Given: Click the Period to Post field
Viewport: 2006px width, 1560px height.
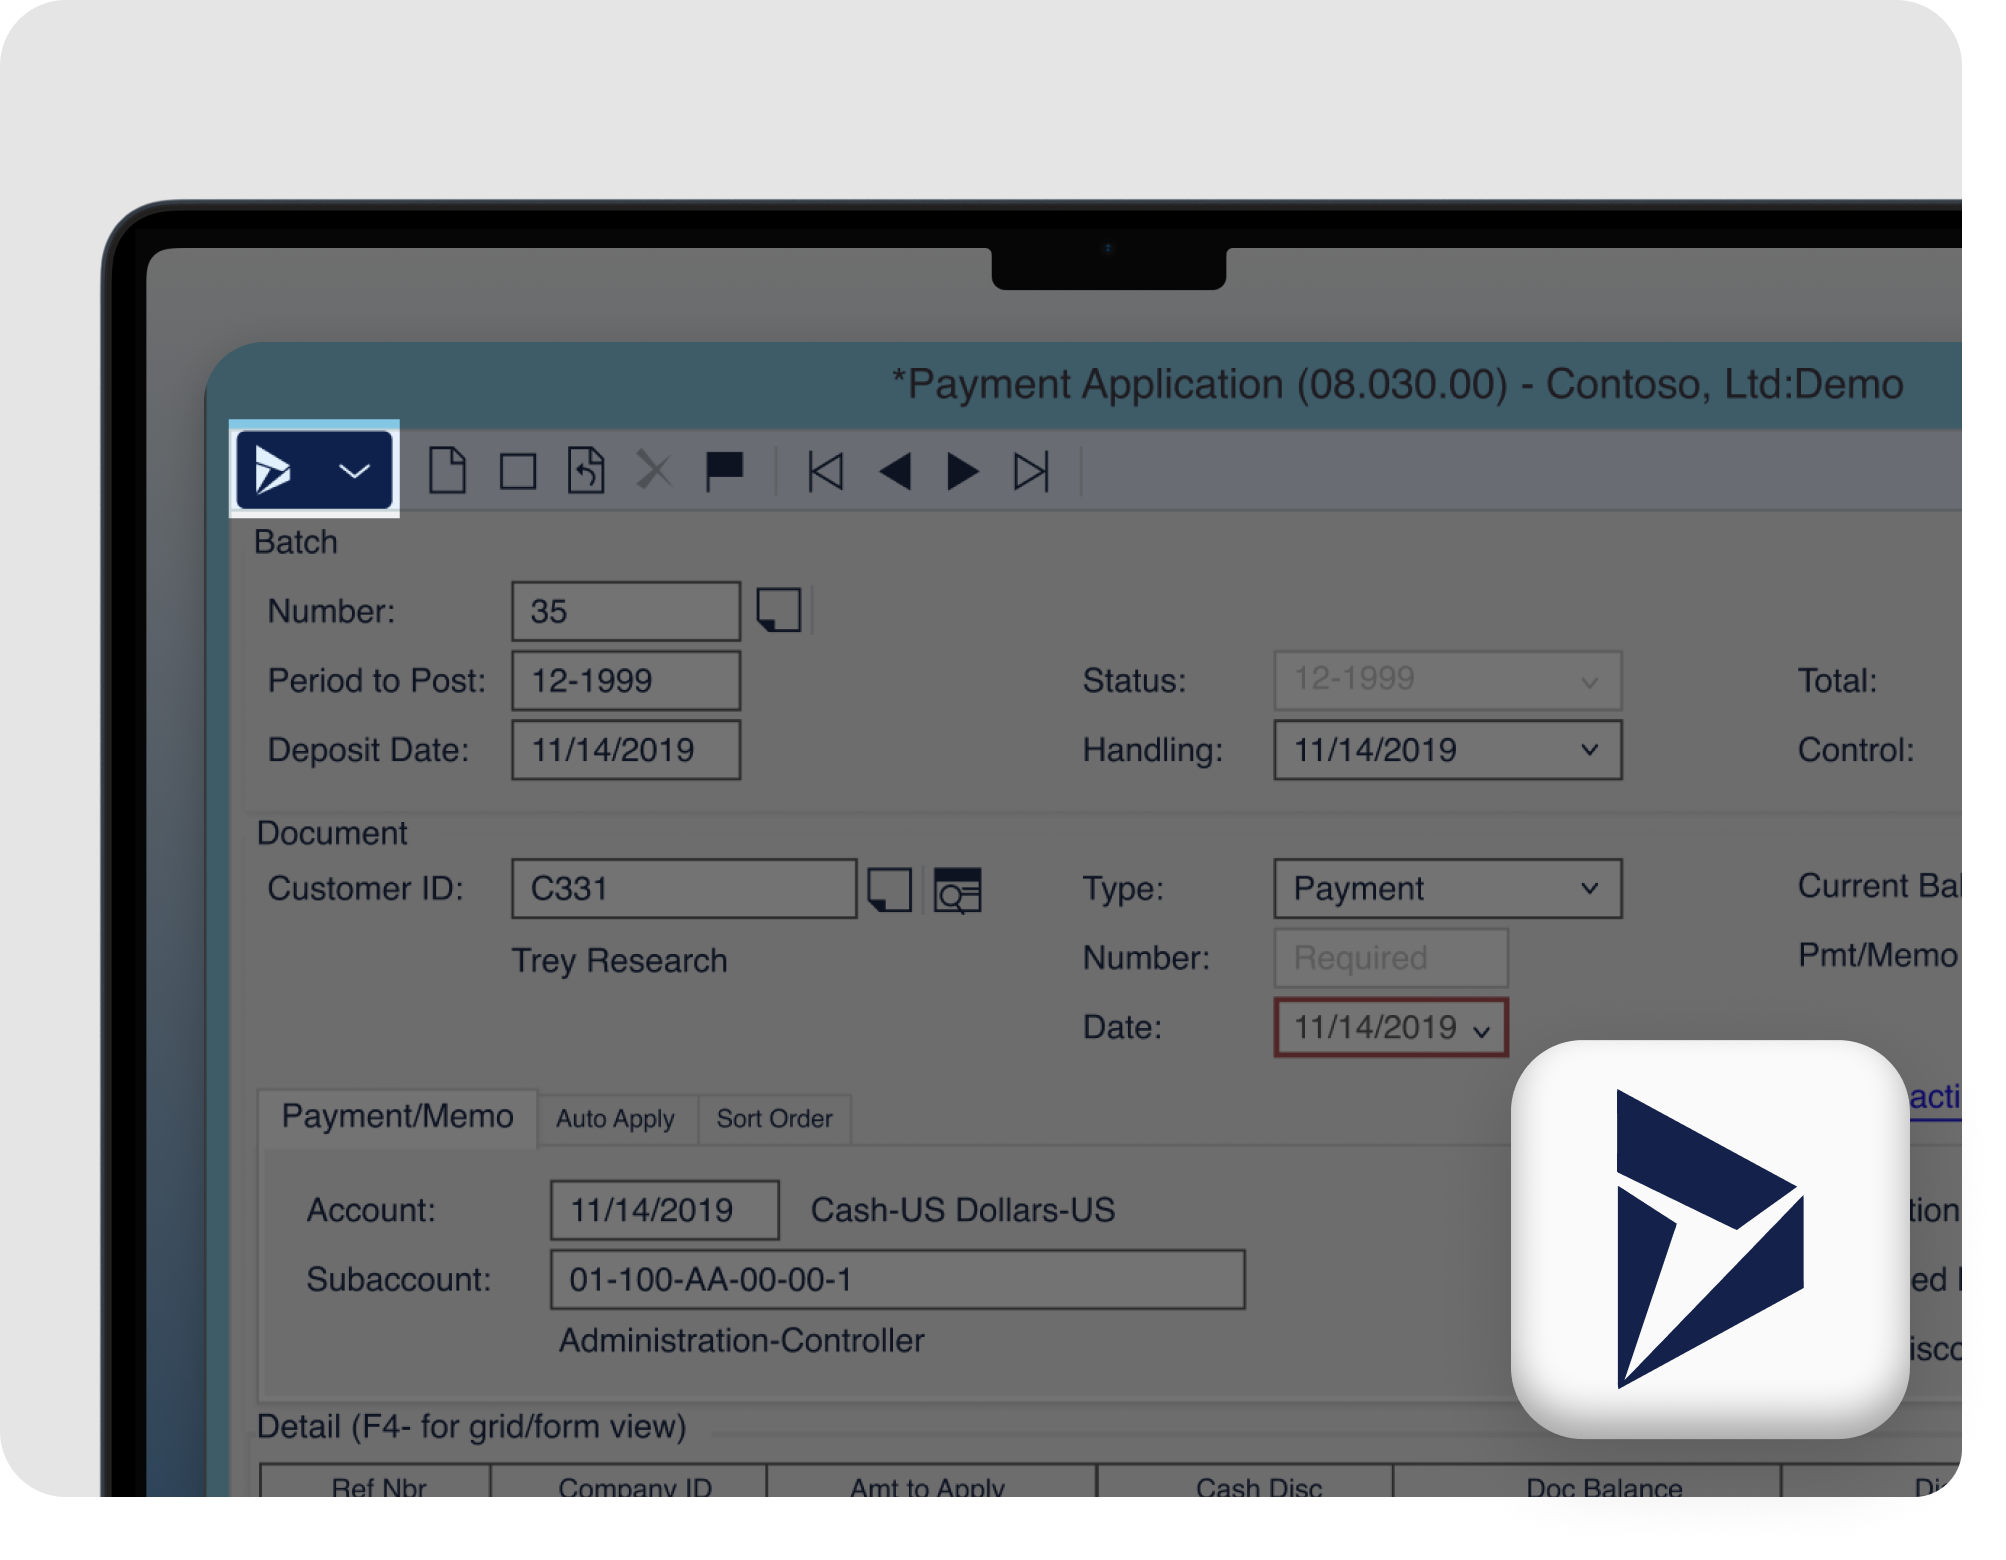Looking at the screenshot, I should tap(626, 681).
